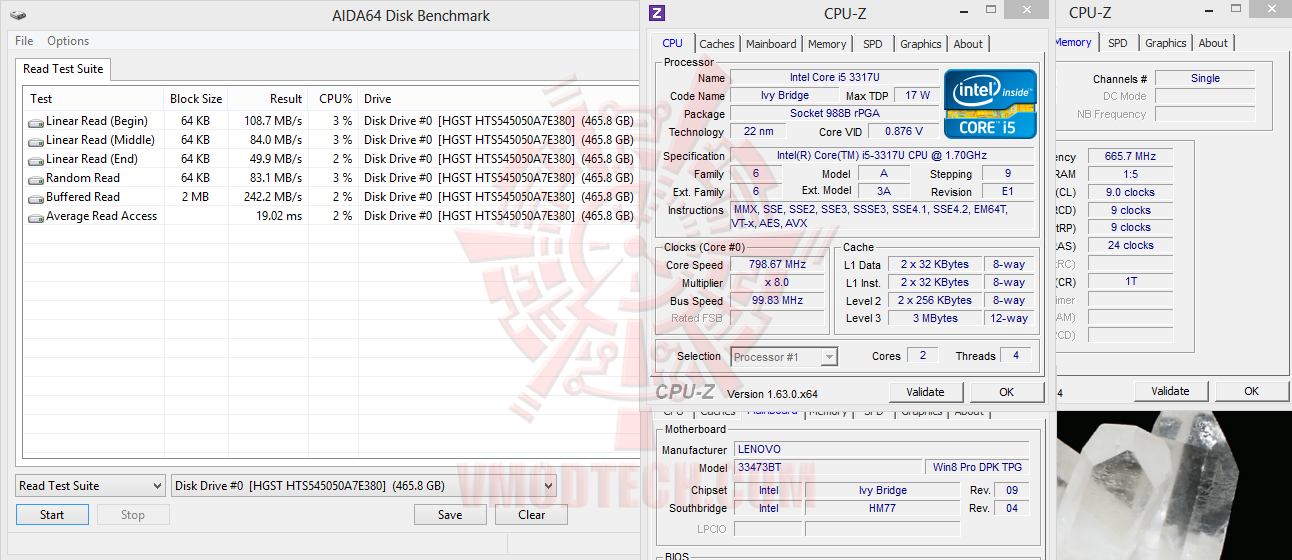1292x560 pixels.
Task: Open the Mainboard tab in front CPU-Z window
Action: 771,44
